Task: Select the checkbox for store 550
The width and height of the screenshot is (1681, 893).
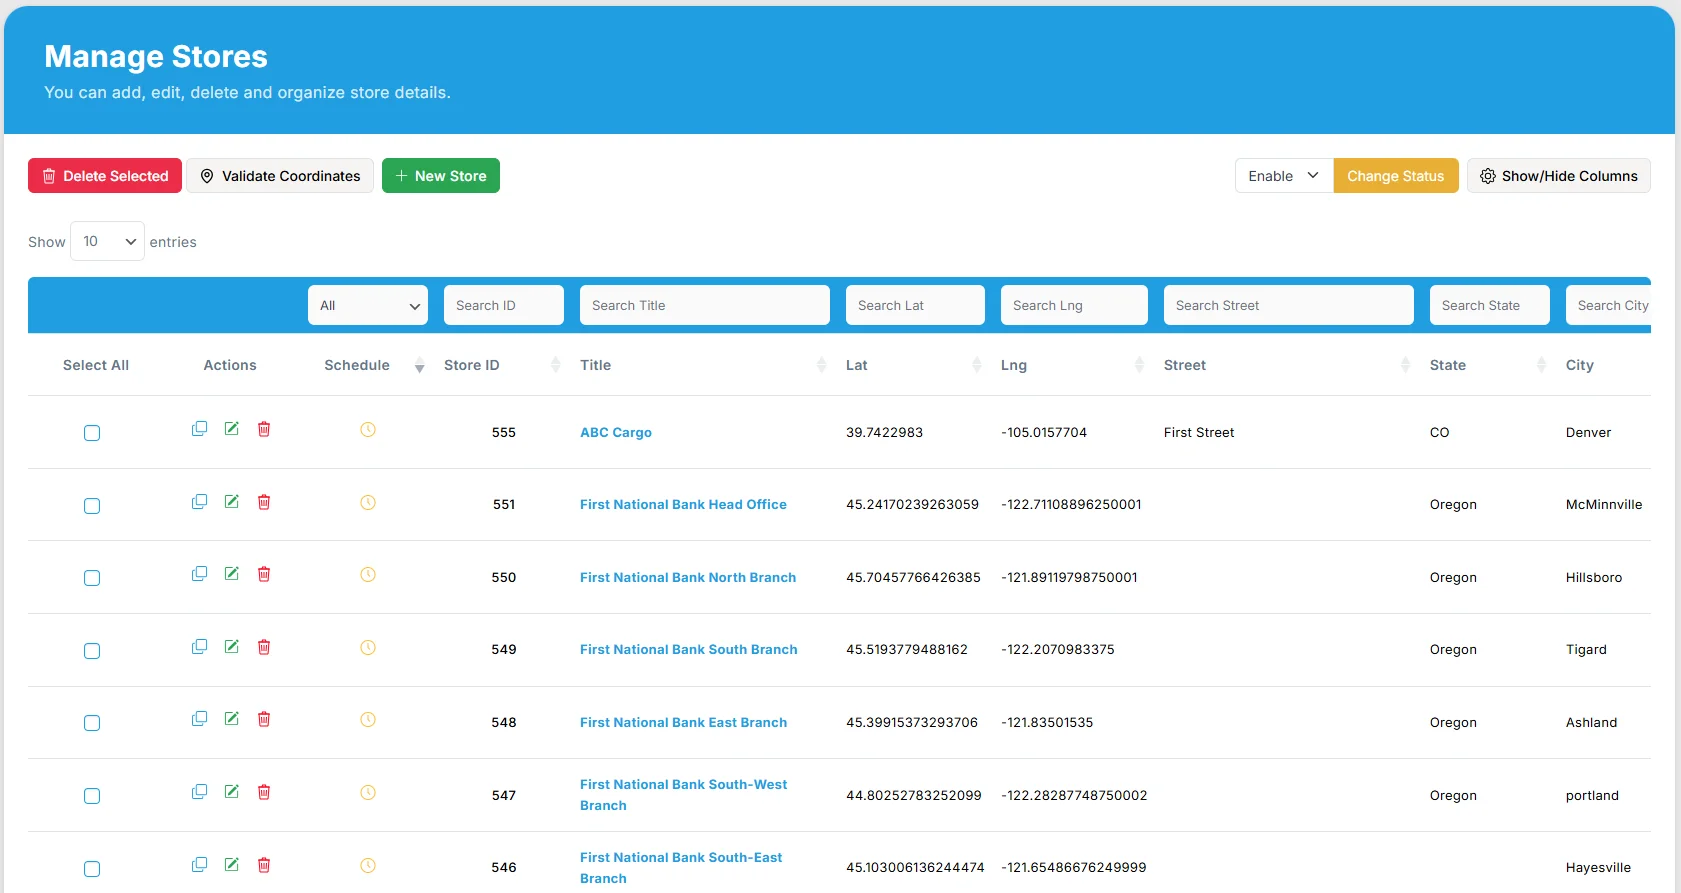Action: click(x=92, y=578)
